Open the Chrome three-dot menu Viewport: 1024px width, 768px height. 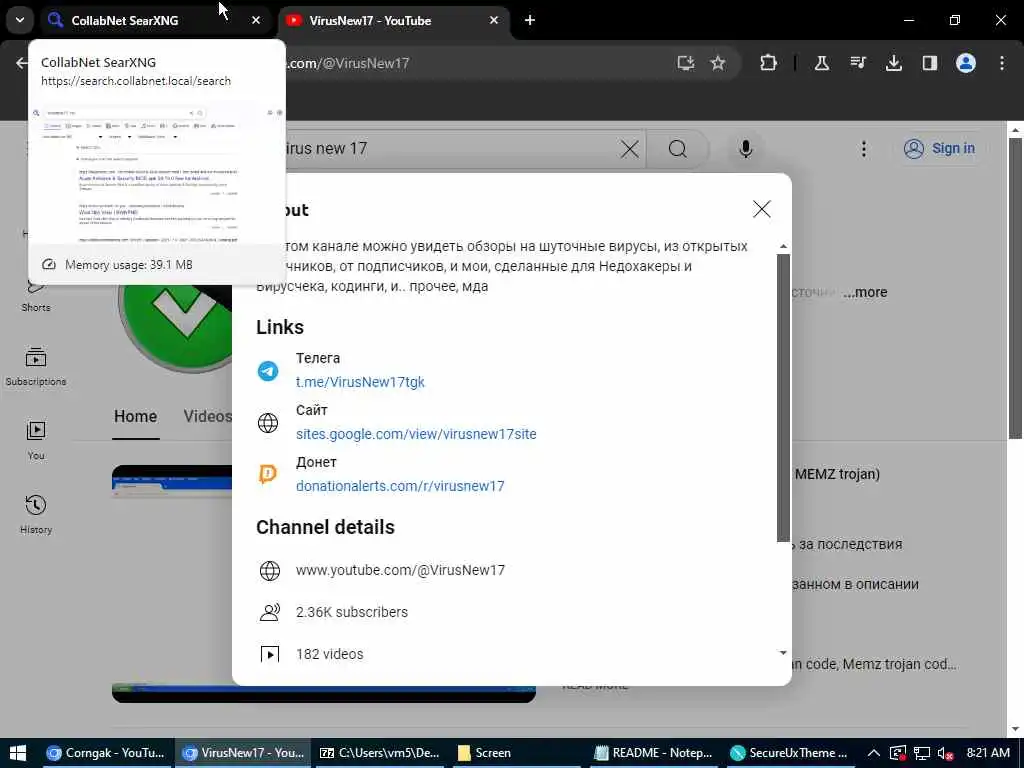[1002, 63]
